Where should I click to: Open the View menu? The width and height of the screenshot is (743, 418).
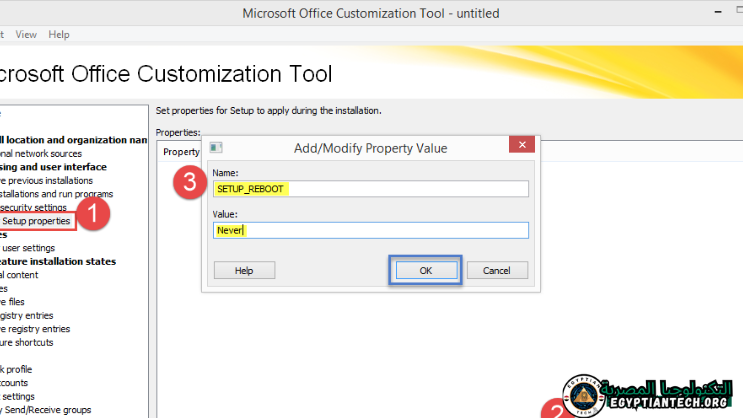click(x=26, y=35)
